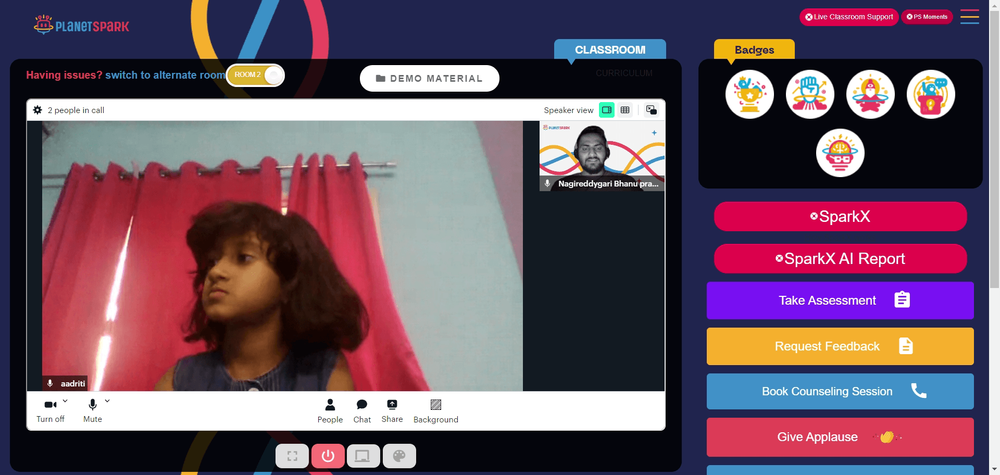Click the 'Speaker view' label
Image resolution: width=1000 pixels, height=475 pixels.
(568, 110)
